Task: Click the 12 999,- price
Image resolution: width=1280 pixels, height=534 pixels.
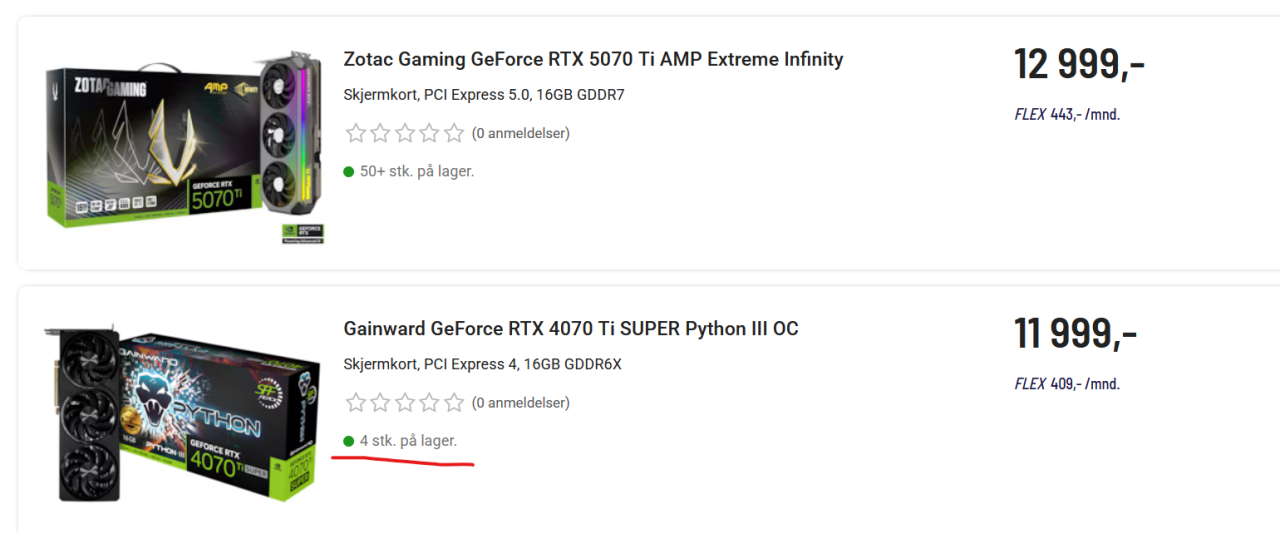Action: [1079, 65]
